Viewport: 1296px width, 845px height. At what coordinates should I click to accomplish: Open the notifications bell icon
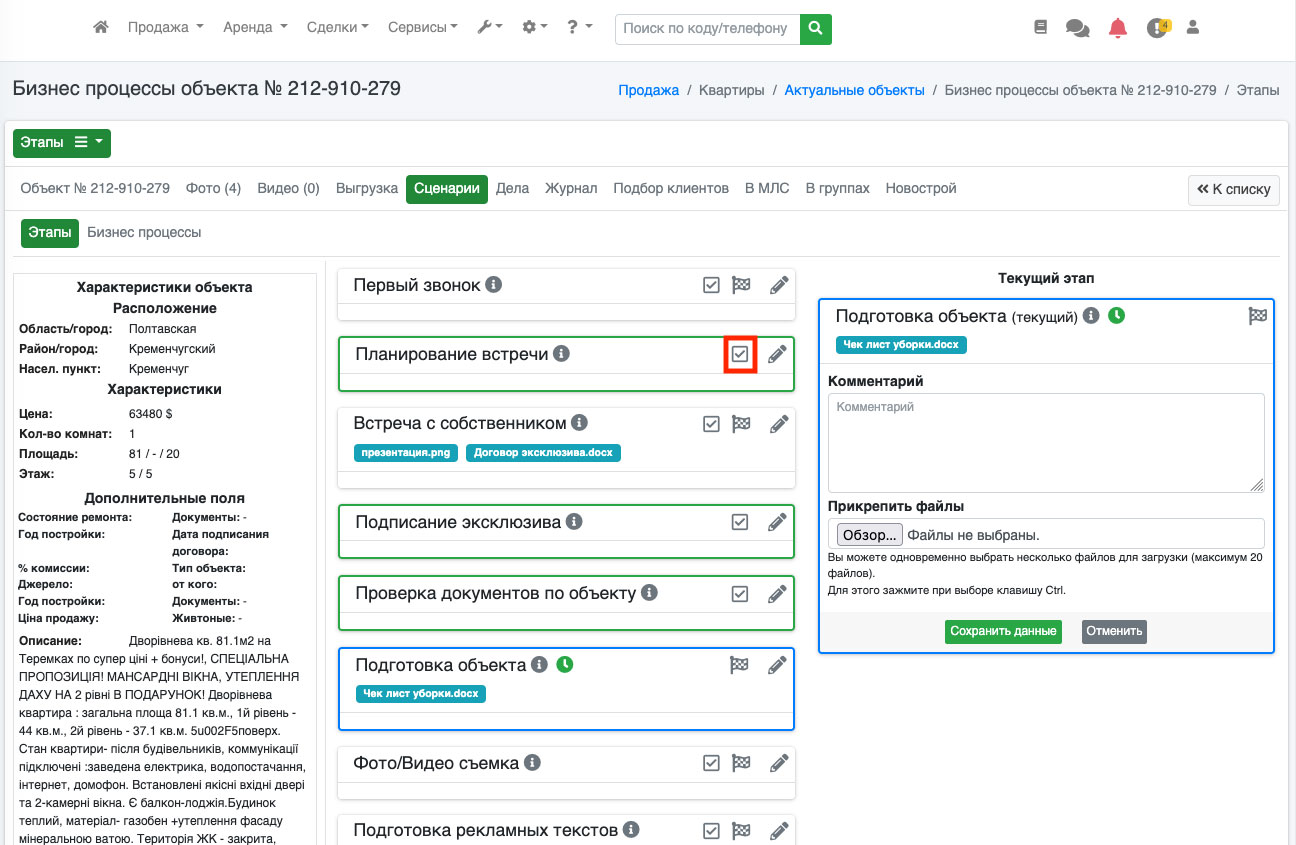point(1118,28)
